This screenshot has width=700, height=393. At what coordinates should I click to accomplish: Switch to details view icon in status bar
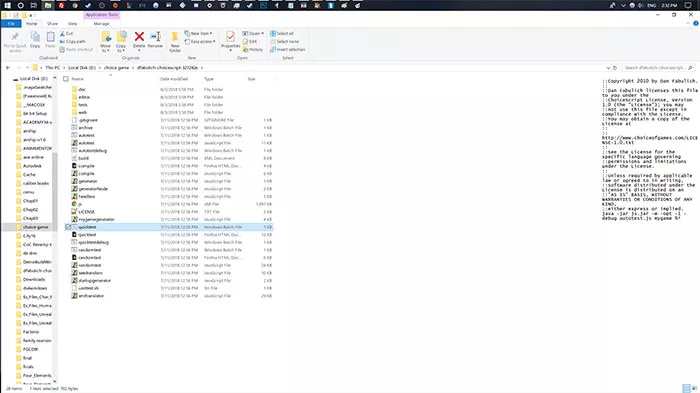pyautogui.click(x=686, y=389)
